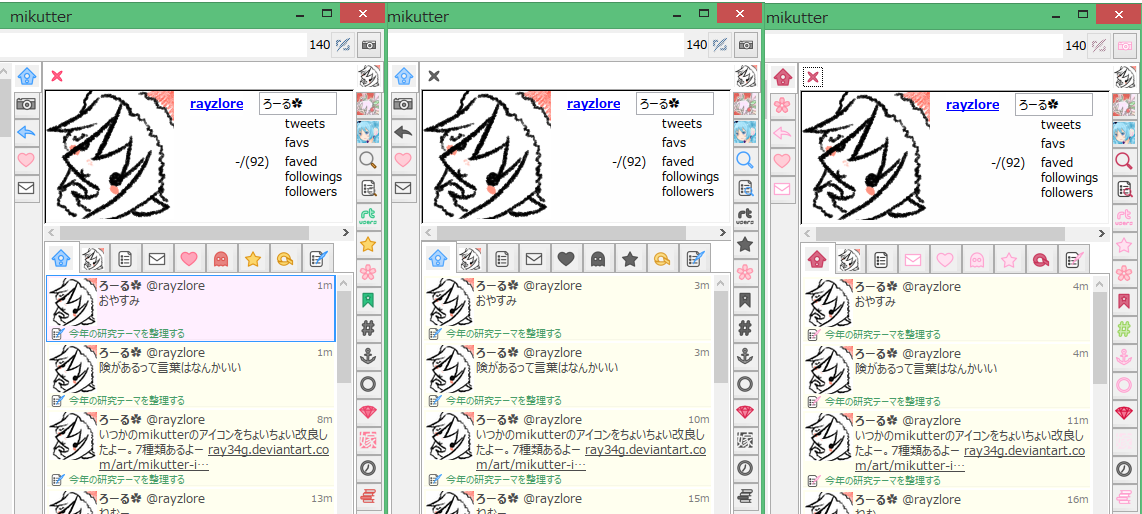The image size is (1142, 514).
Task: Switch to profile's ghost tab in left window
Action: tap(221, 258)
